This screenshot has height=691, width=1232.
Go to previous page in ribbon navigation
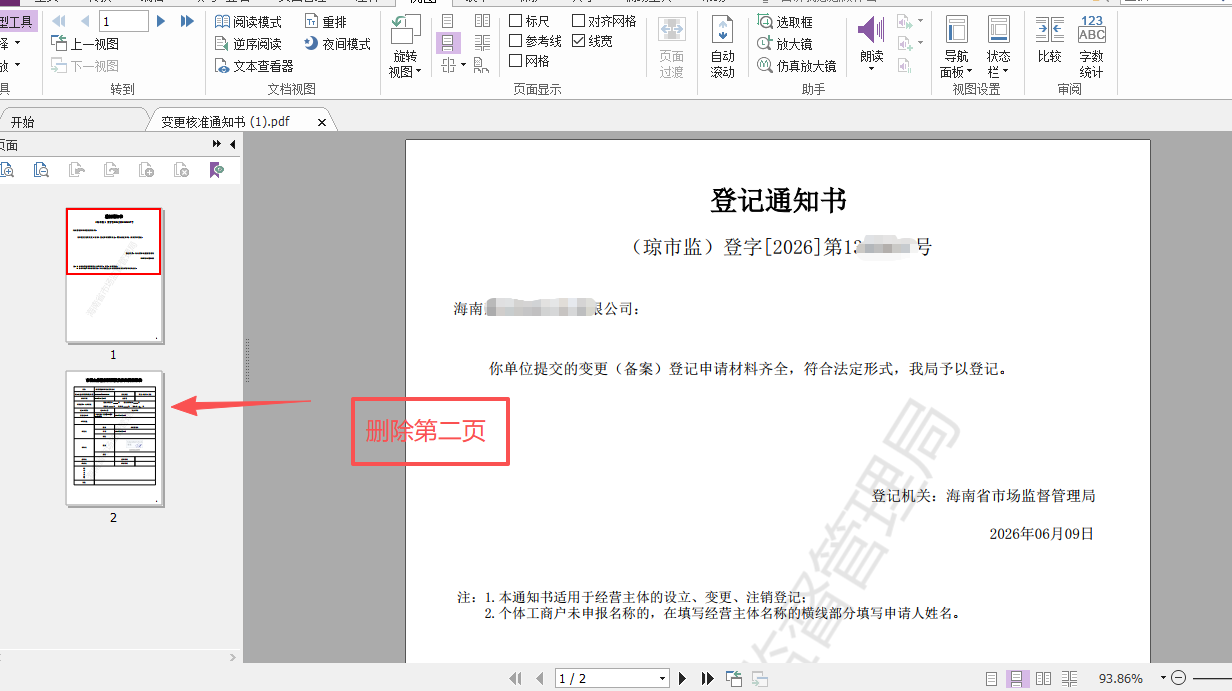tap(84, 21)
